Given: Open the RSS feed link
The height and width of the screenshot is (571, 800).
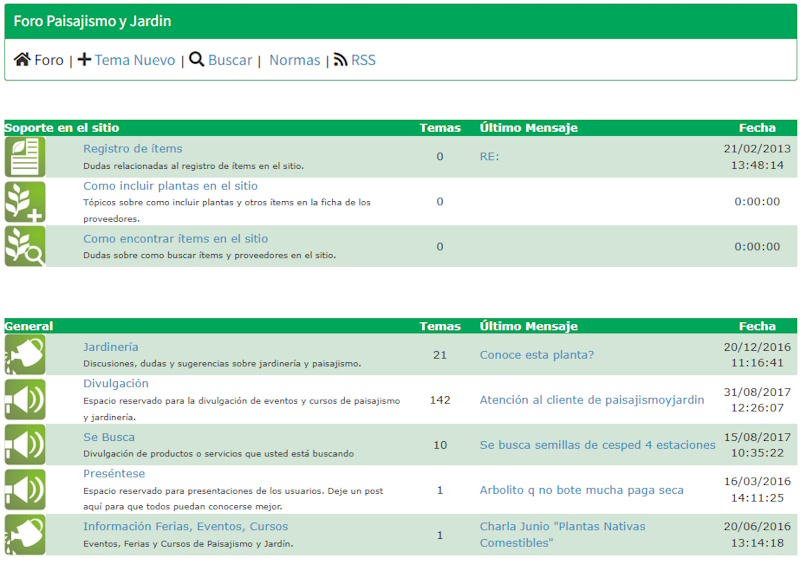Looking at the screenshot, I should [x=363, y=60].
